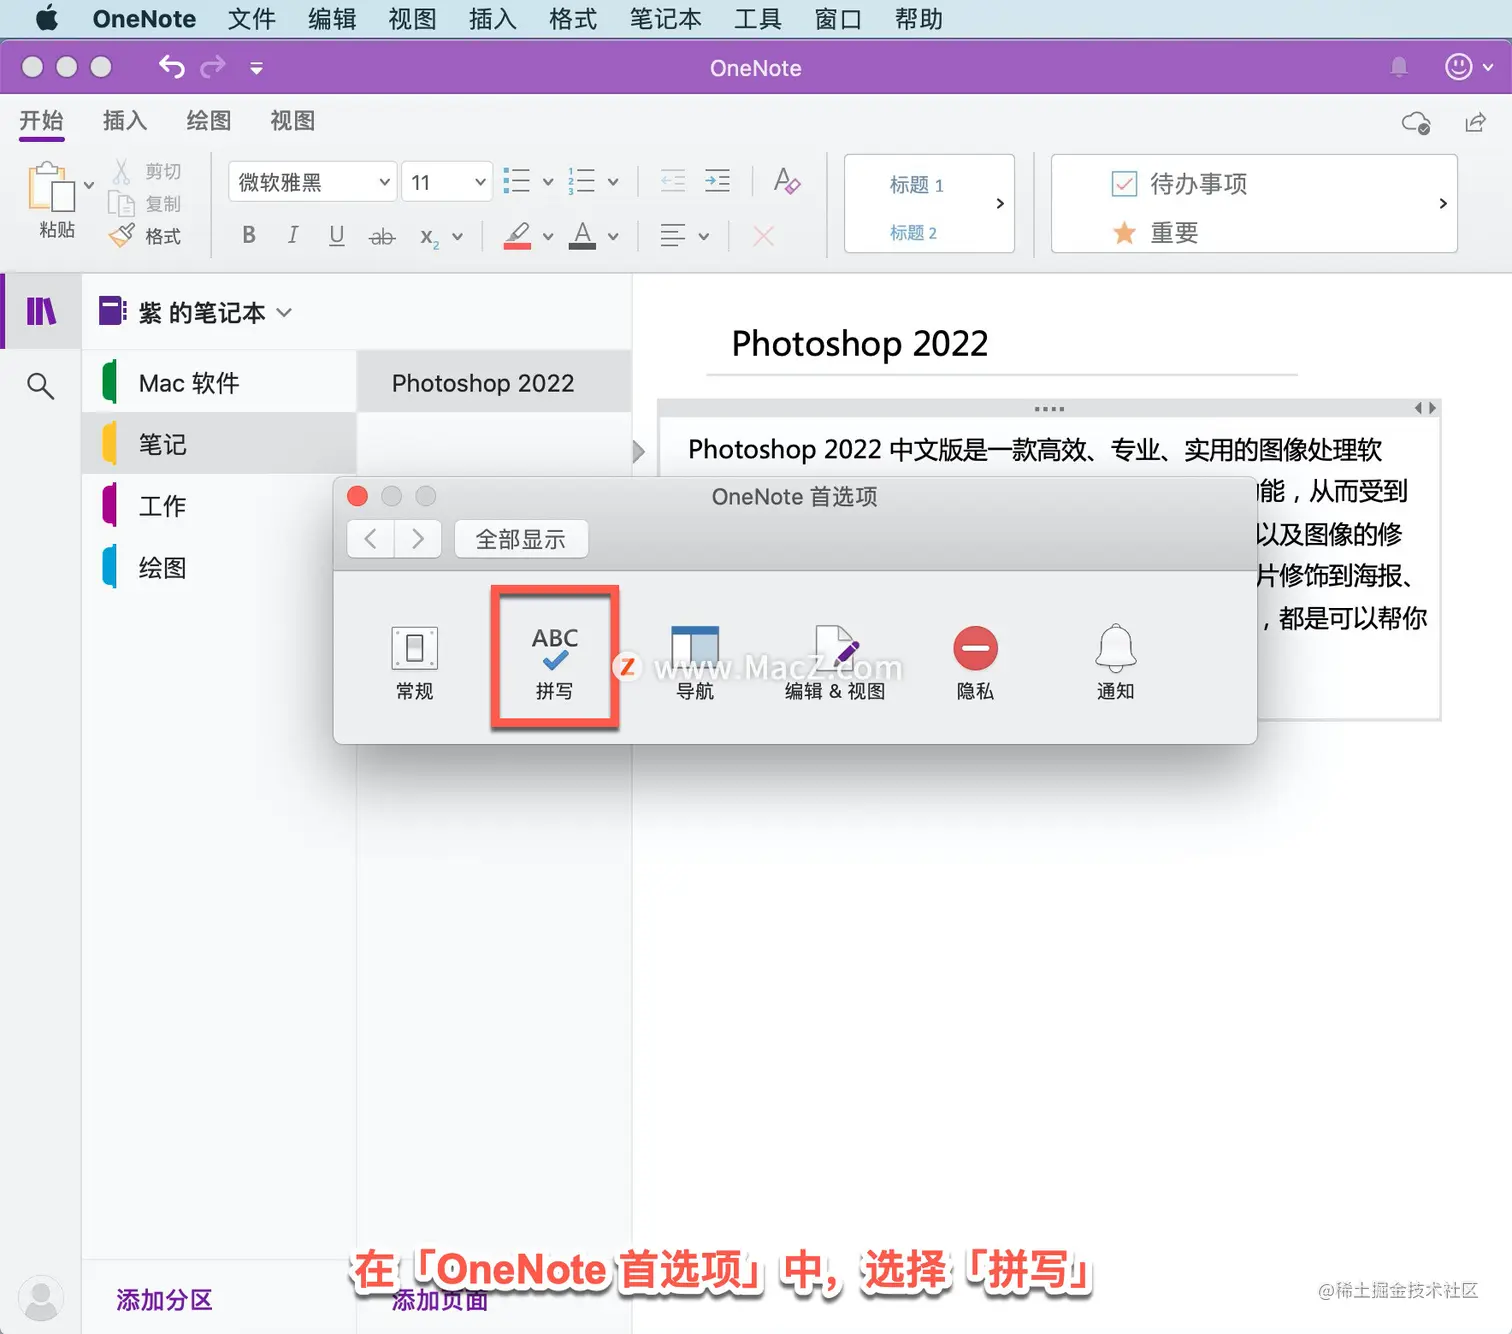Screen dimensions: 1512x1334
Task: Switch to the 绘图 ribbon tab
Action: pos(209,121)
